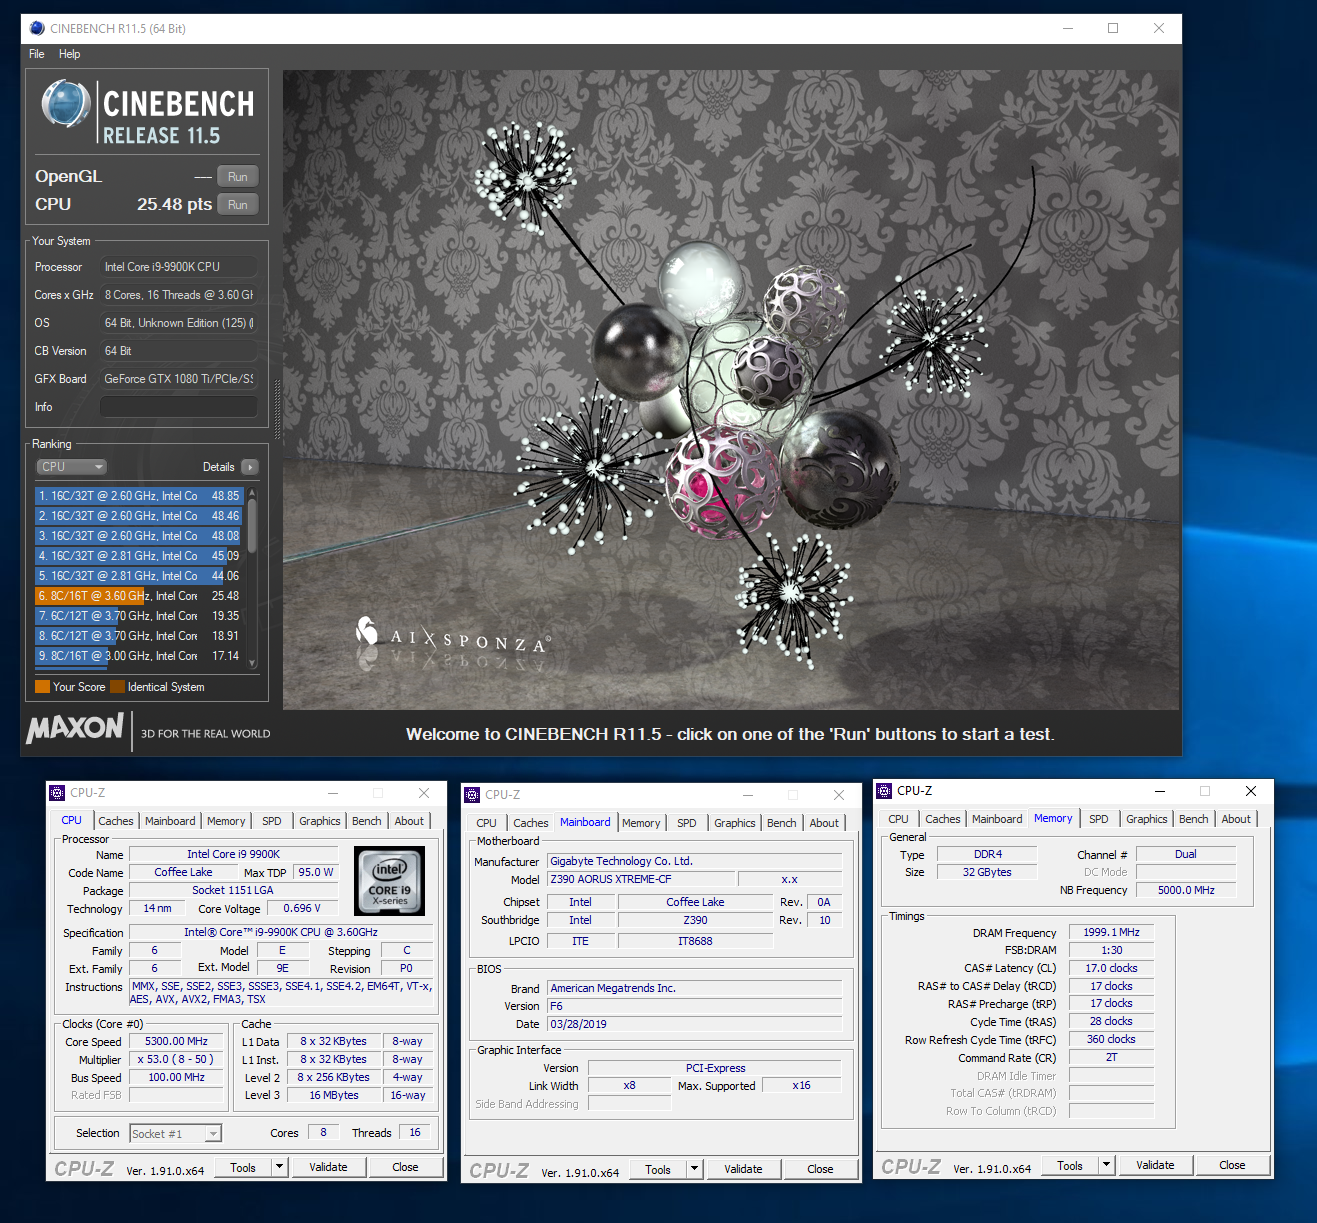1317x1223 pixels.
Task: Click the Intel Core i9 X-series logo
Action: tap(390, 881)
